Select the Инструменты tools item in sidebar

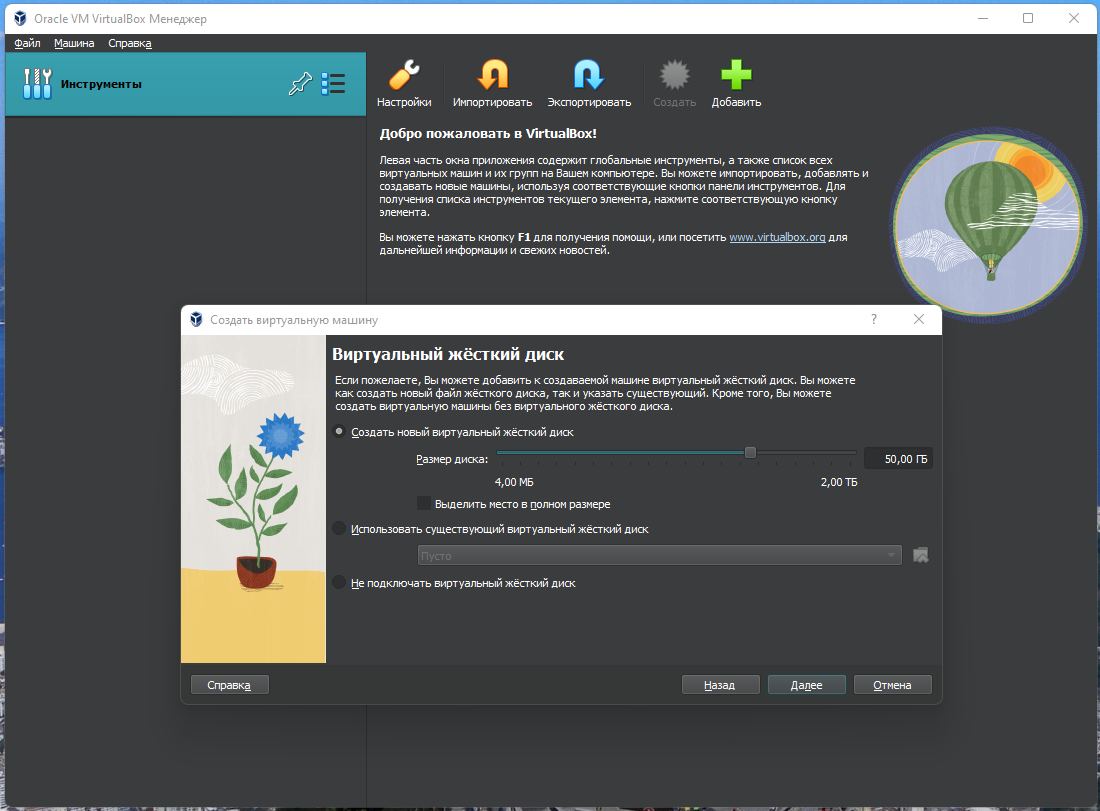(x=185, y=84)
